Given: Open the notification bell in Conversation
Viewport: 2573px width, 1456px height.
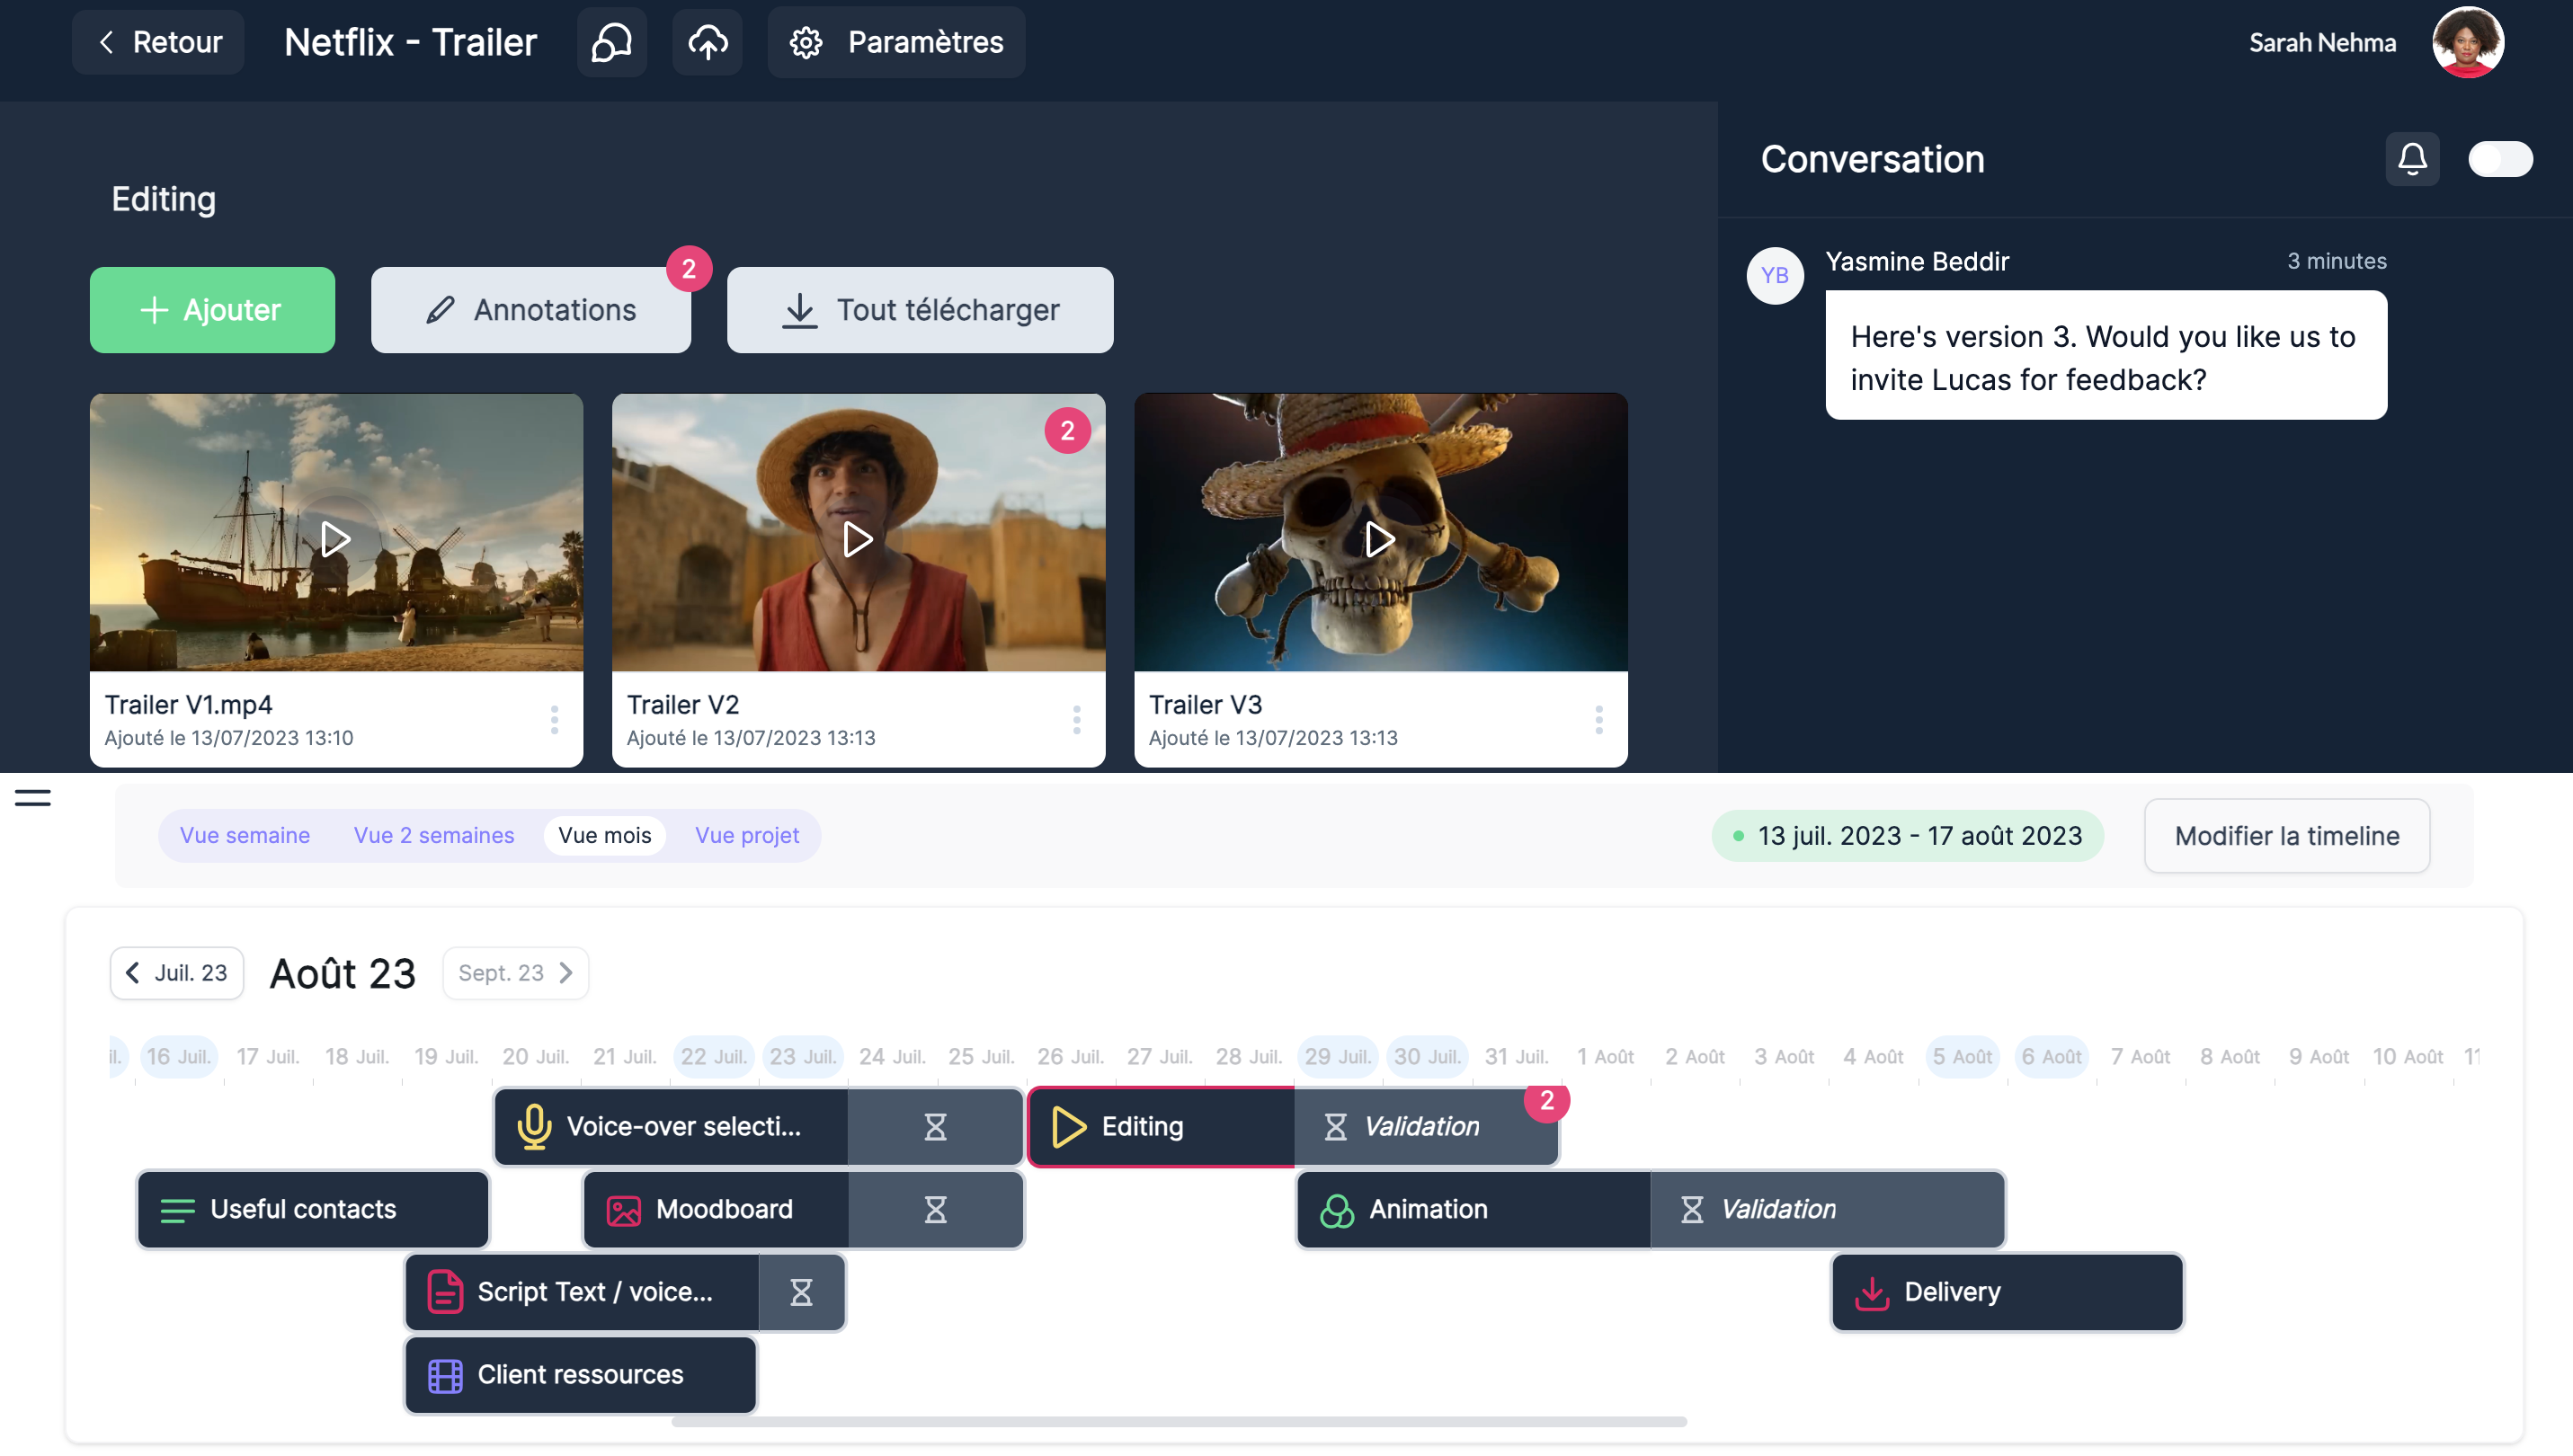Looking at the screenshot, I should click(2412, 159).
